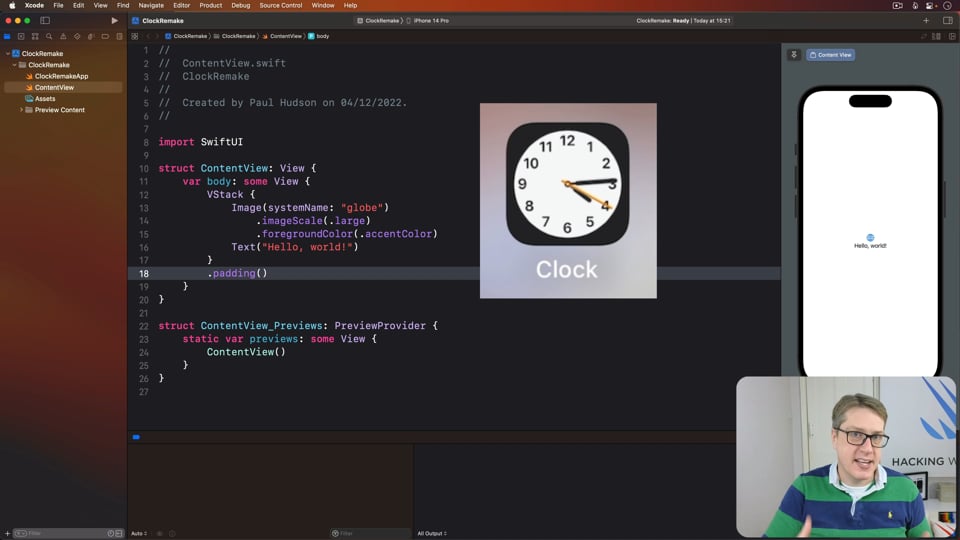Open the Test navigator diamond icon
The height and width of the screenshot is (540, 960).
point(77,36)
